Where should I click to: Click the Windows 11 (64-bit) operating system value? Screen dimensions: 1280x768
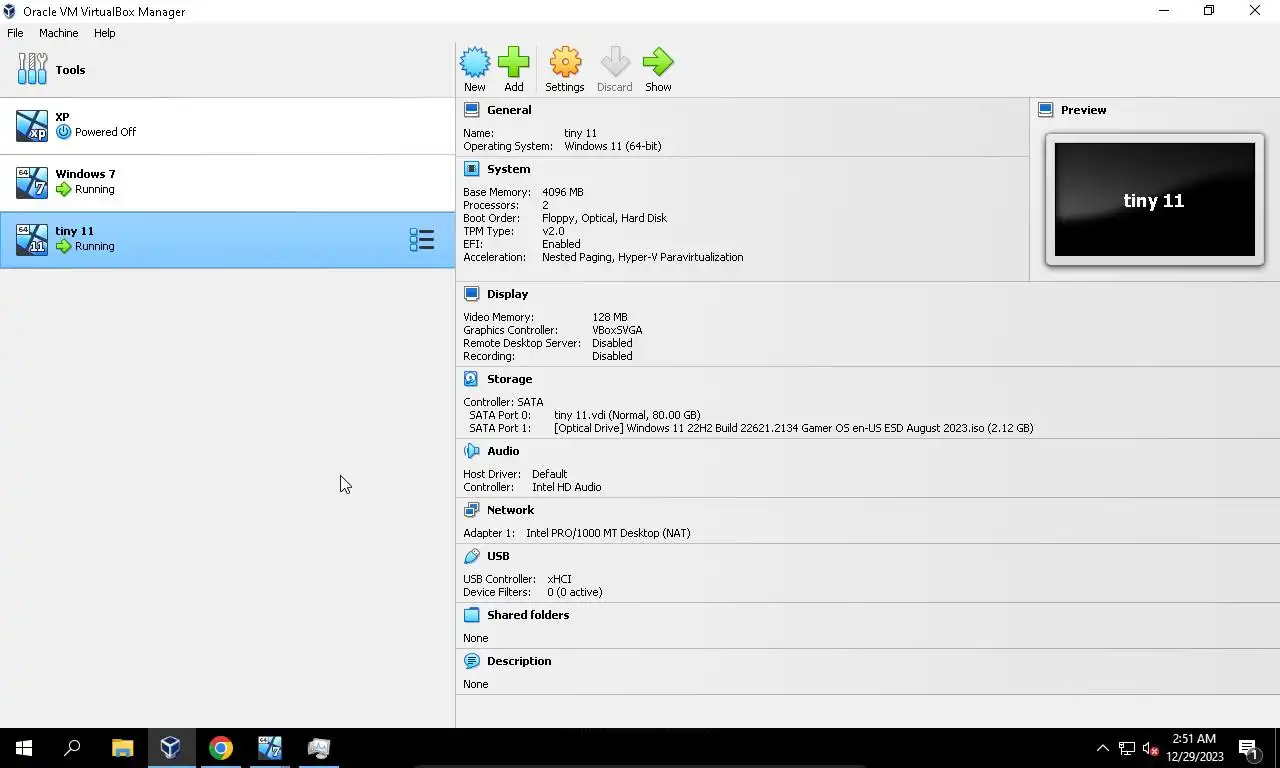[612, 146]
